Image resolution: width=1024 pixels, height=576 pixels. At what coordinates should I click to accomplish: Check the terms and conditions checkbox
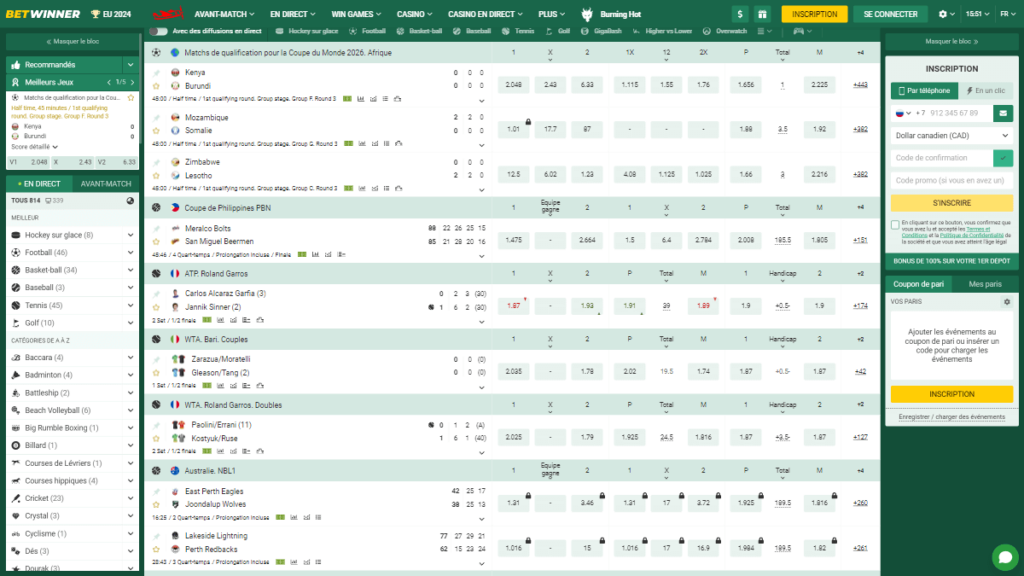[895, 225]
